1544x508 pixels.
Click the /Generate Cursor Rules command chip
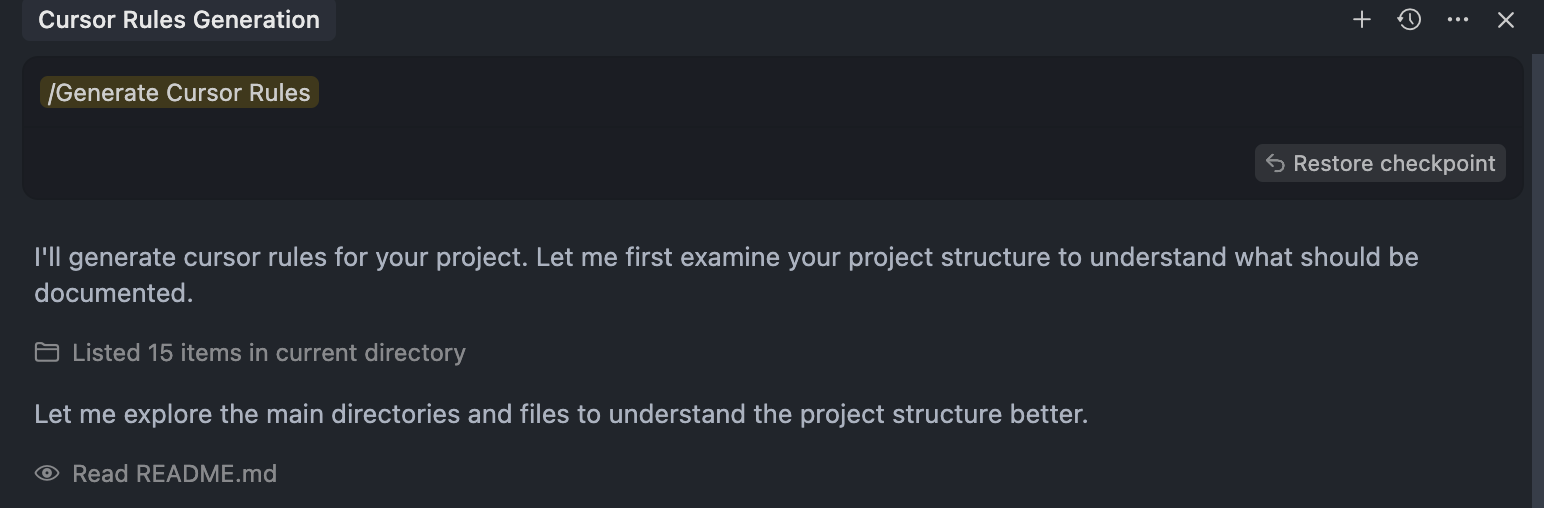[x=179, y=93]
